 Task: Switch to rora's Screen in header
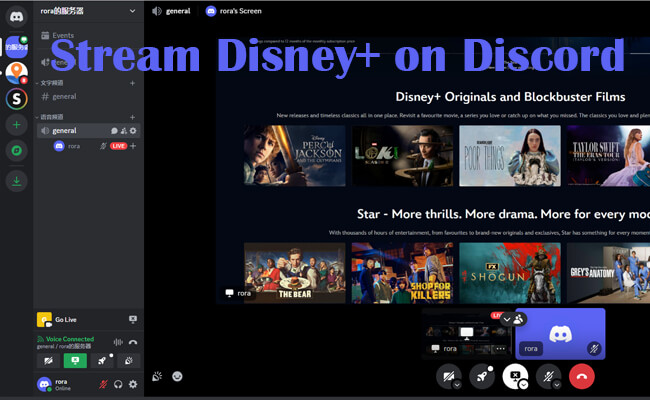tap(234, 11)
